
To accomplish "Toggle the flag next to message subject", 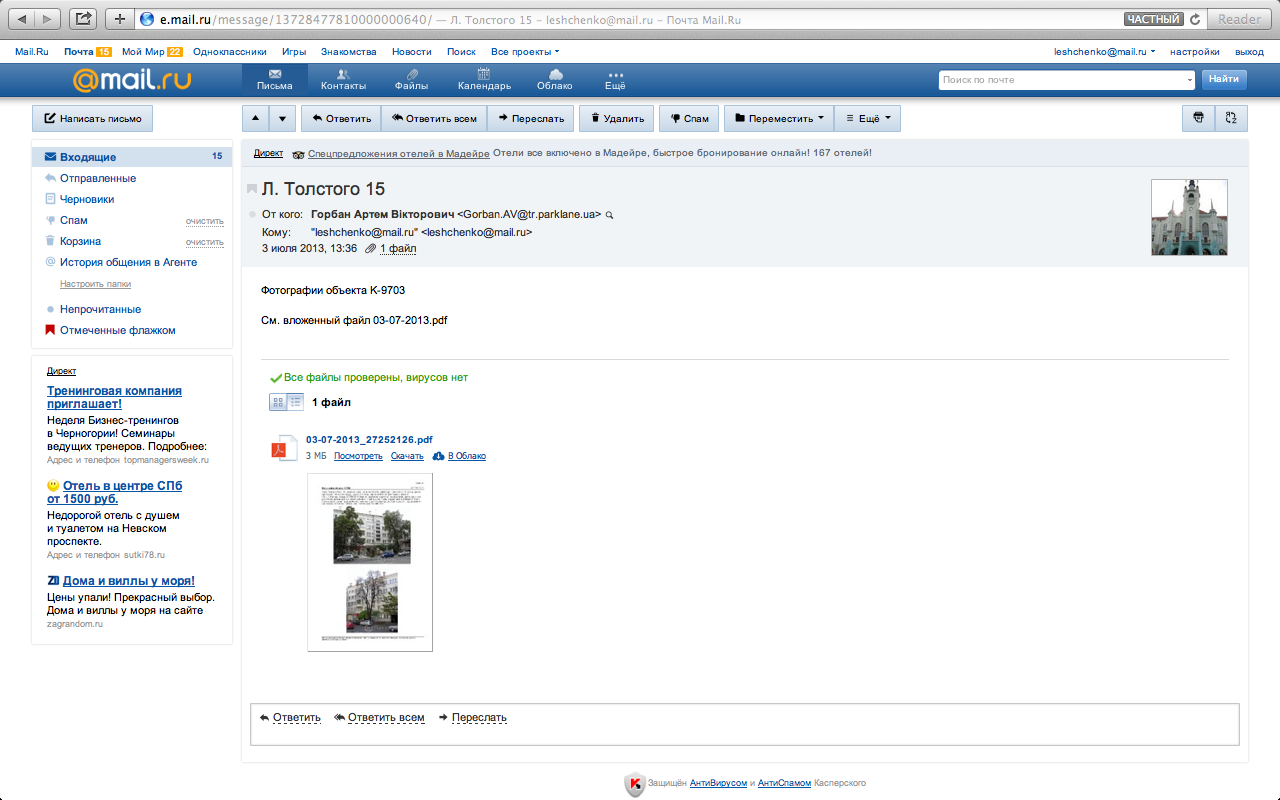I will 252,190.
